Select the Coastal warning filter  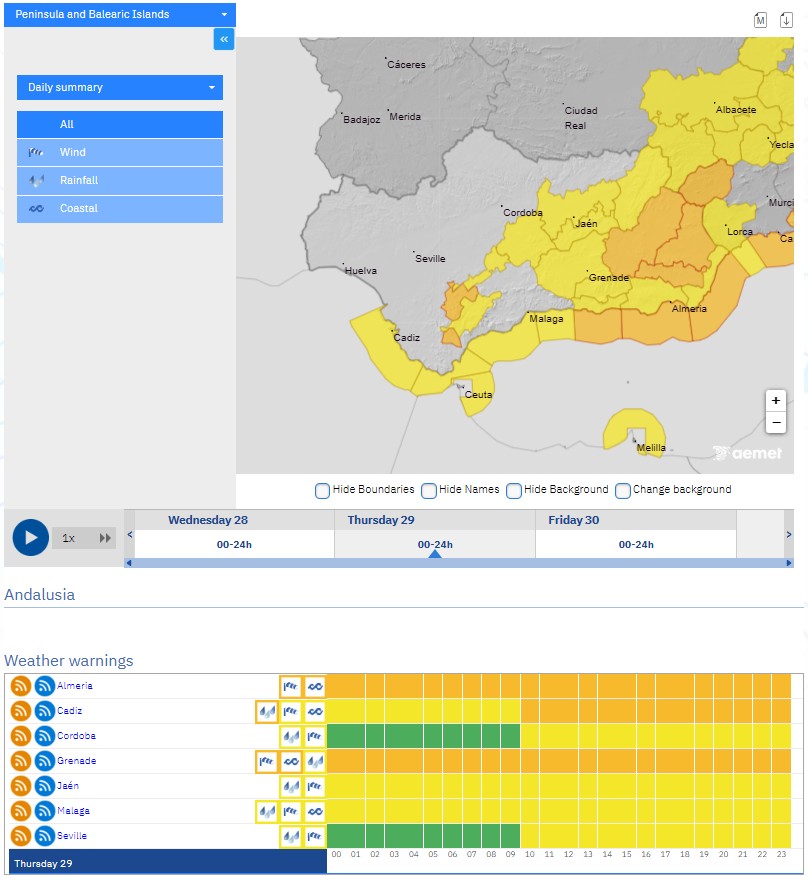point(120,208)
